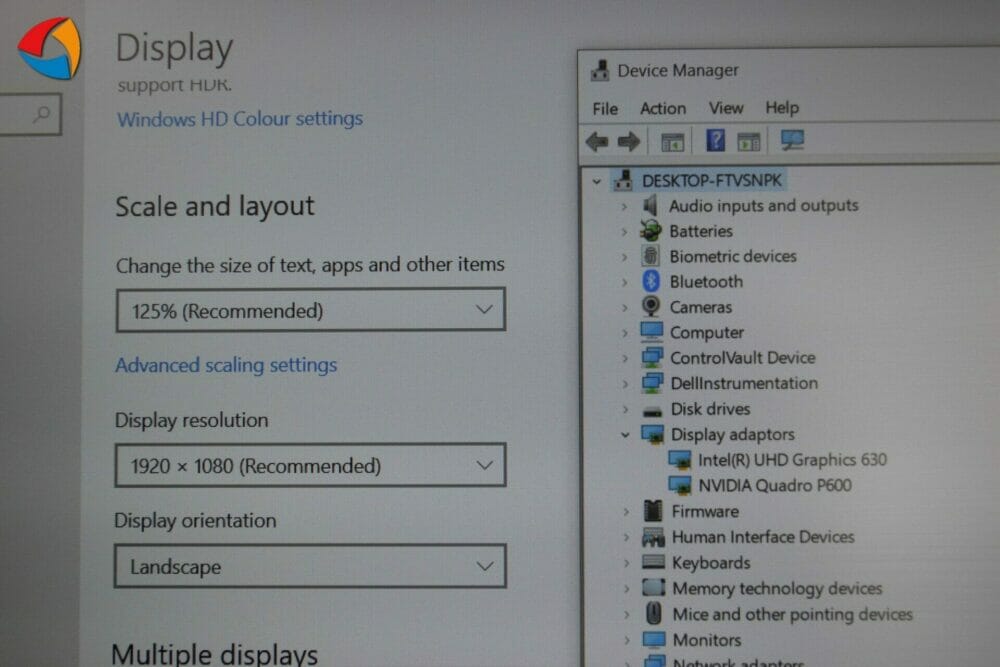Expand the Cameras node arrow

click(625, 307)
